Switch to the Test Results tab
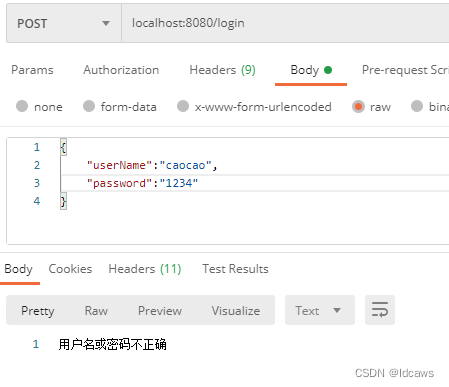 235,269
